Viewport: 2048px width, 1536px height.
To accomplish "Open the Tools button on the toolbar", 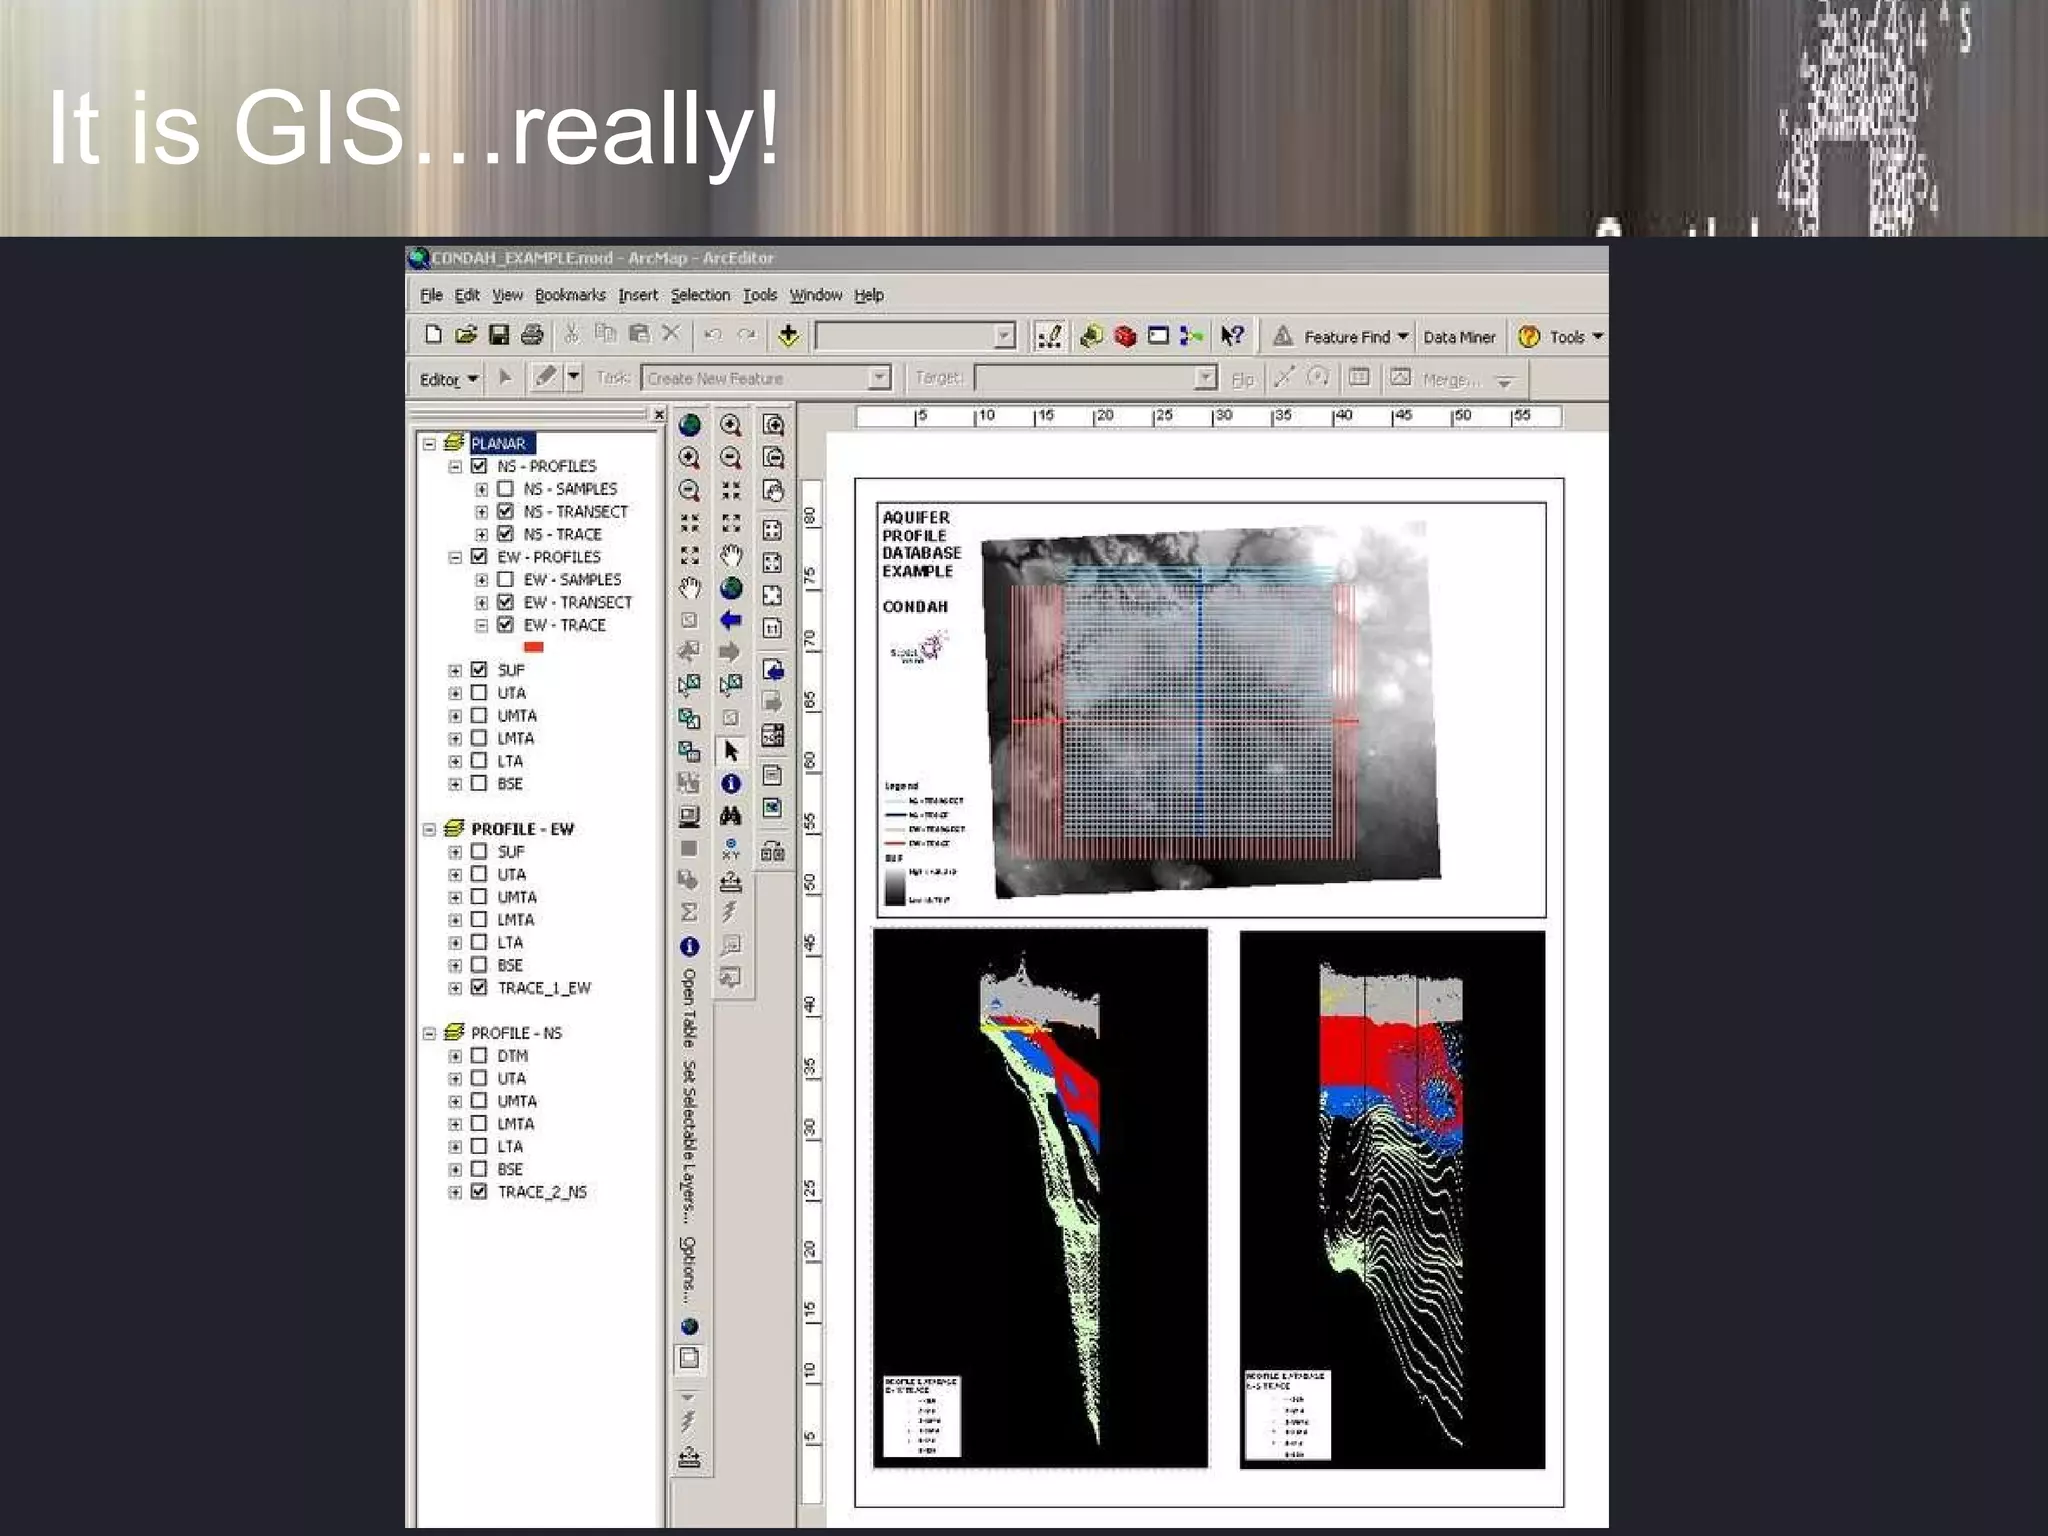I will (x=1561, y=337).
